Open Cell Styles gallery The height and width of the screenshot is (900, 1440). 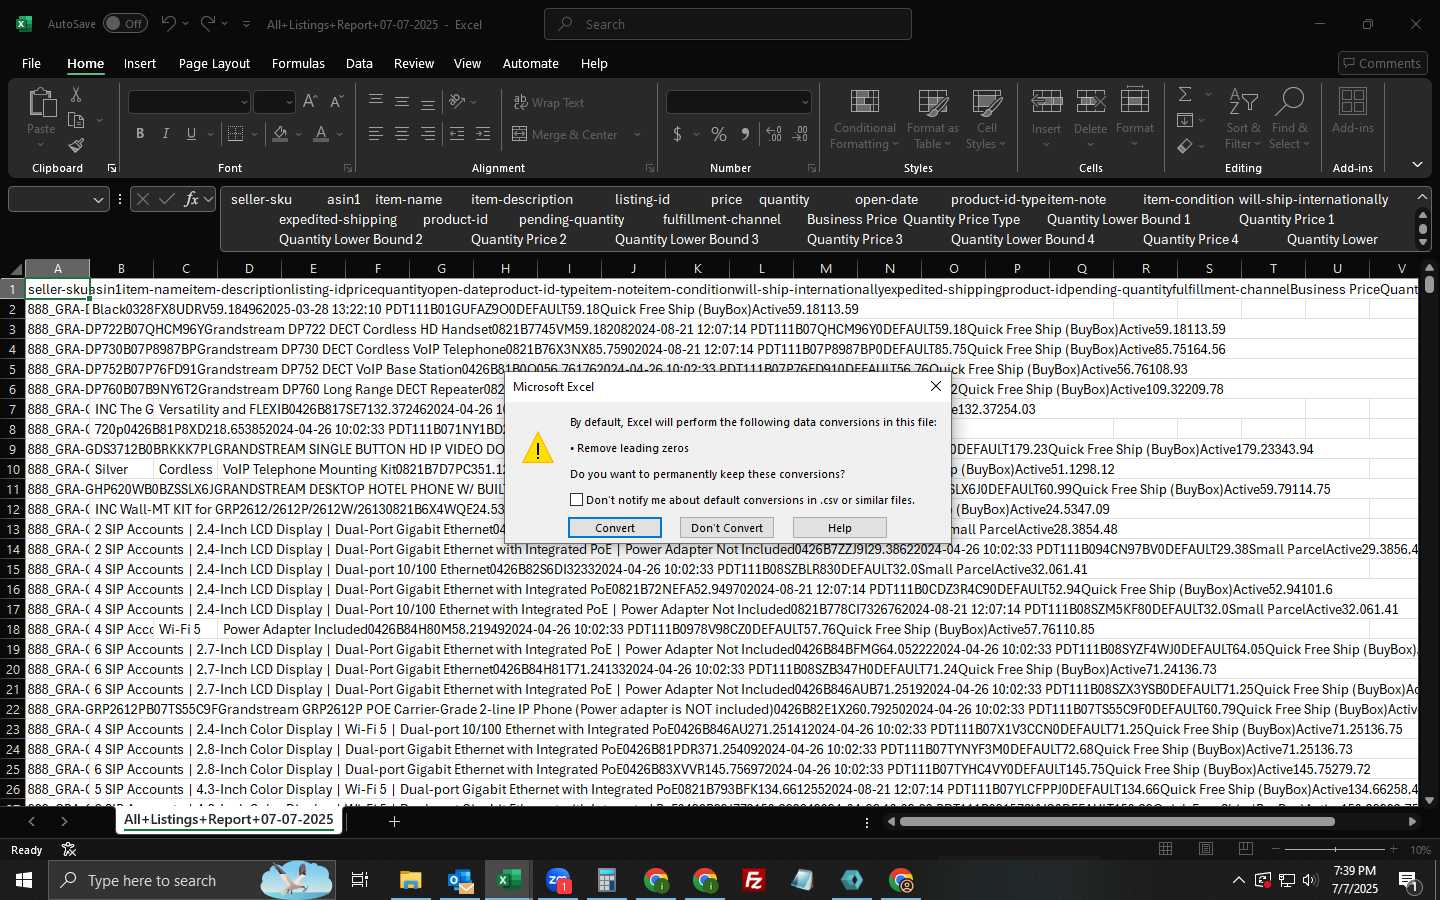point(987,120)
